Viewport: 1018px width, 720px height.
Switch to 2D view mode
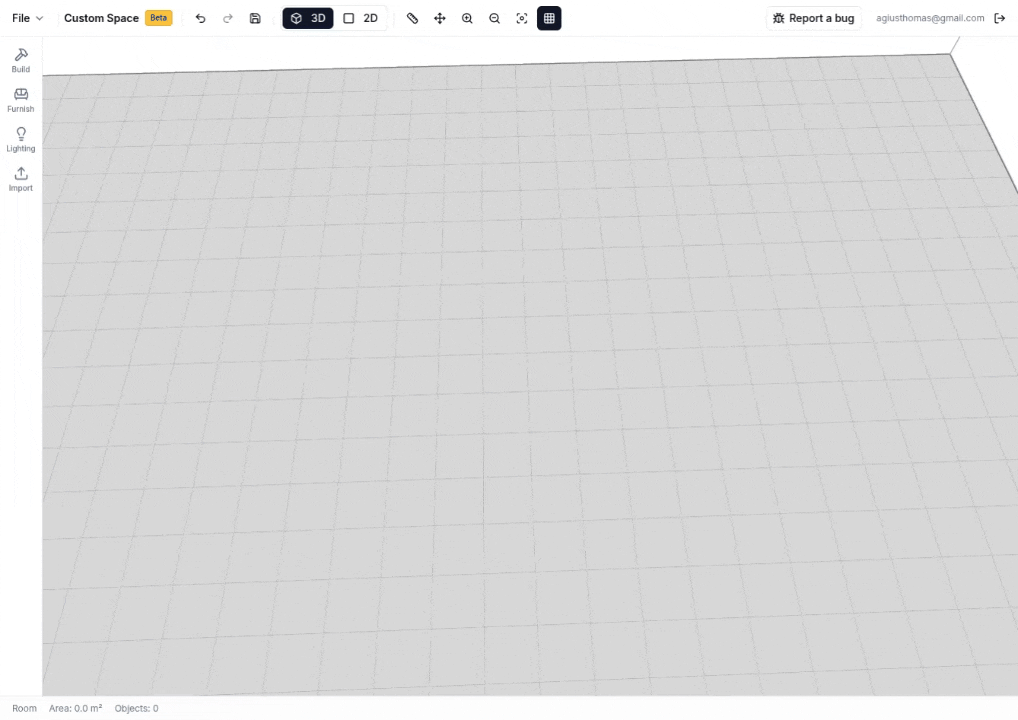(360, 18)
